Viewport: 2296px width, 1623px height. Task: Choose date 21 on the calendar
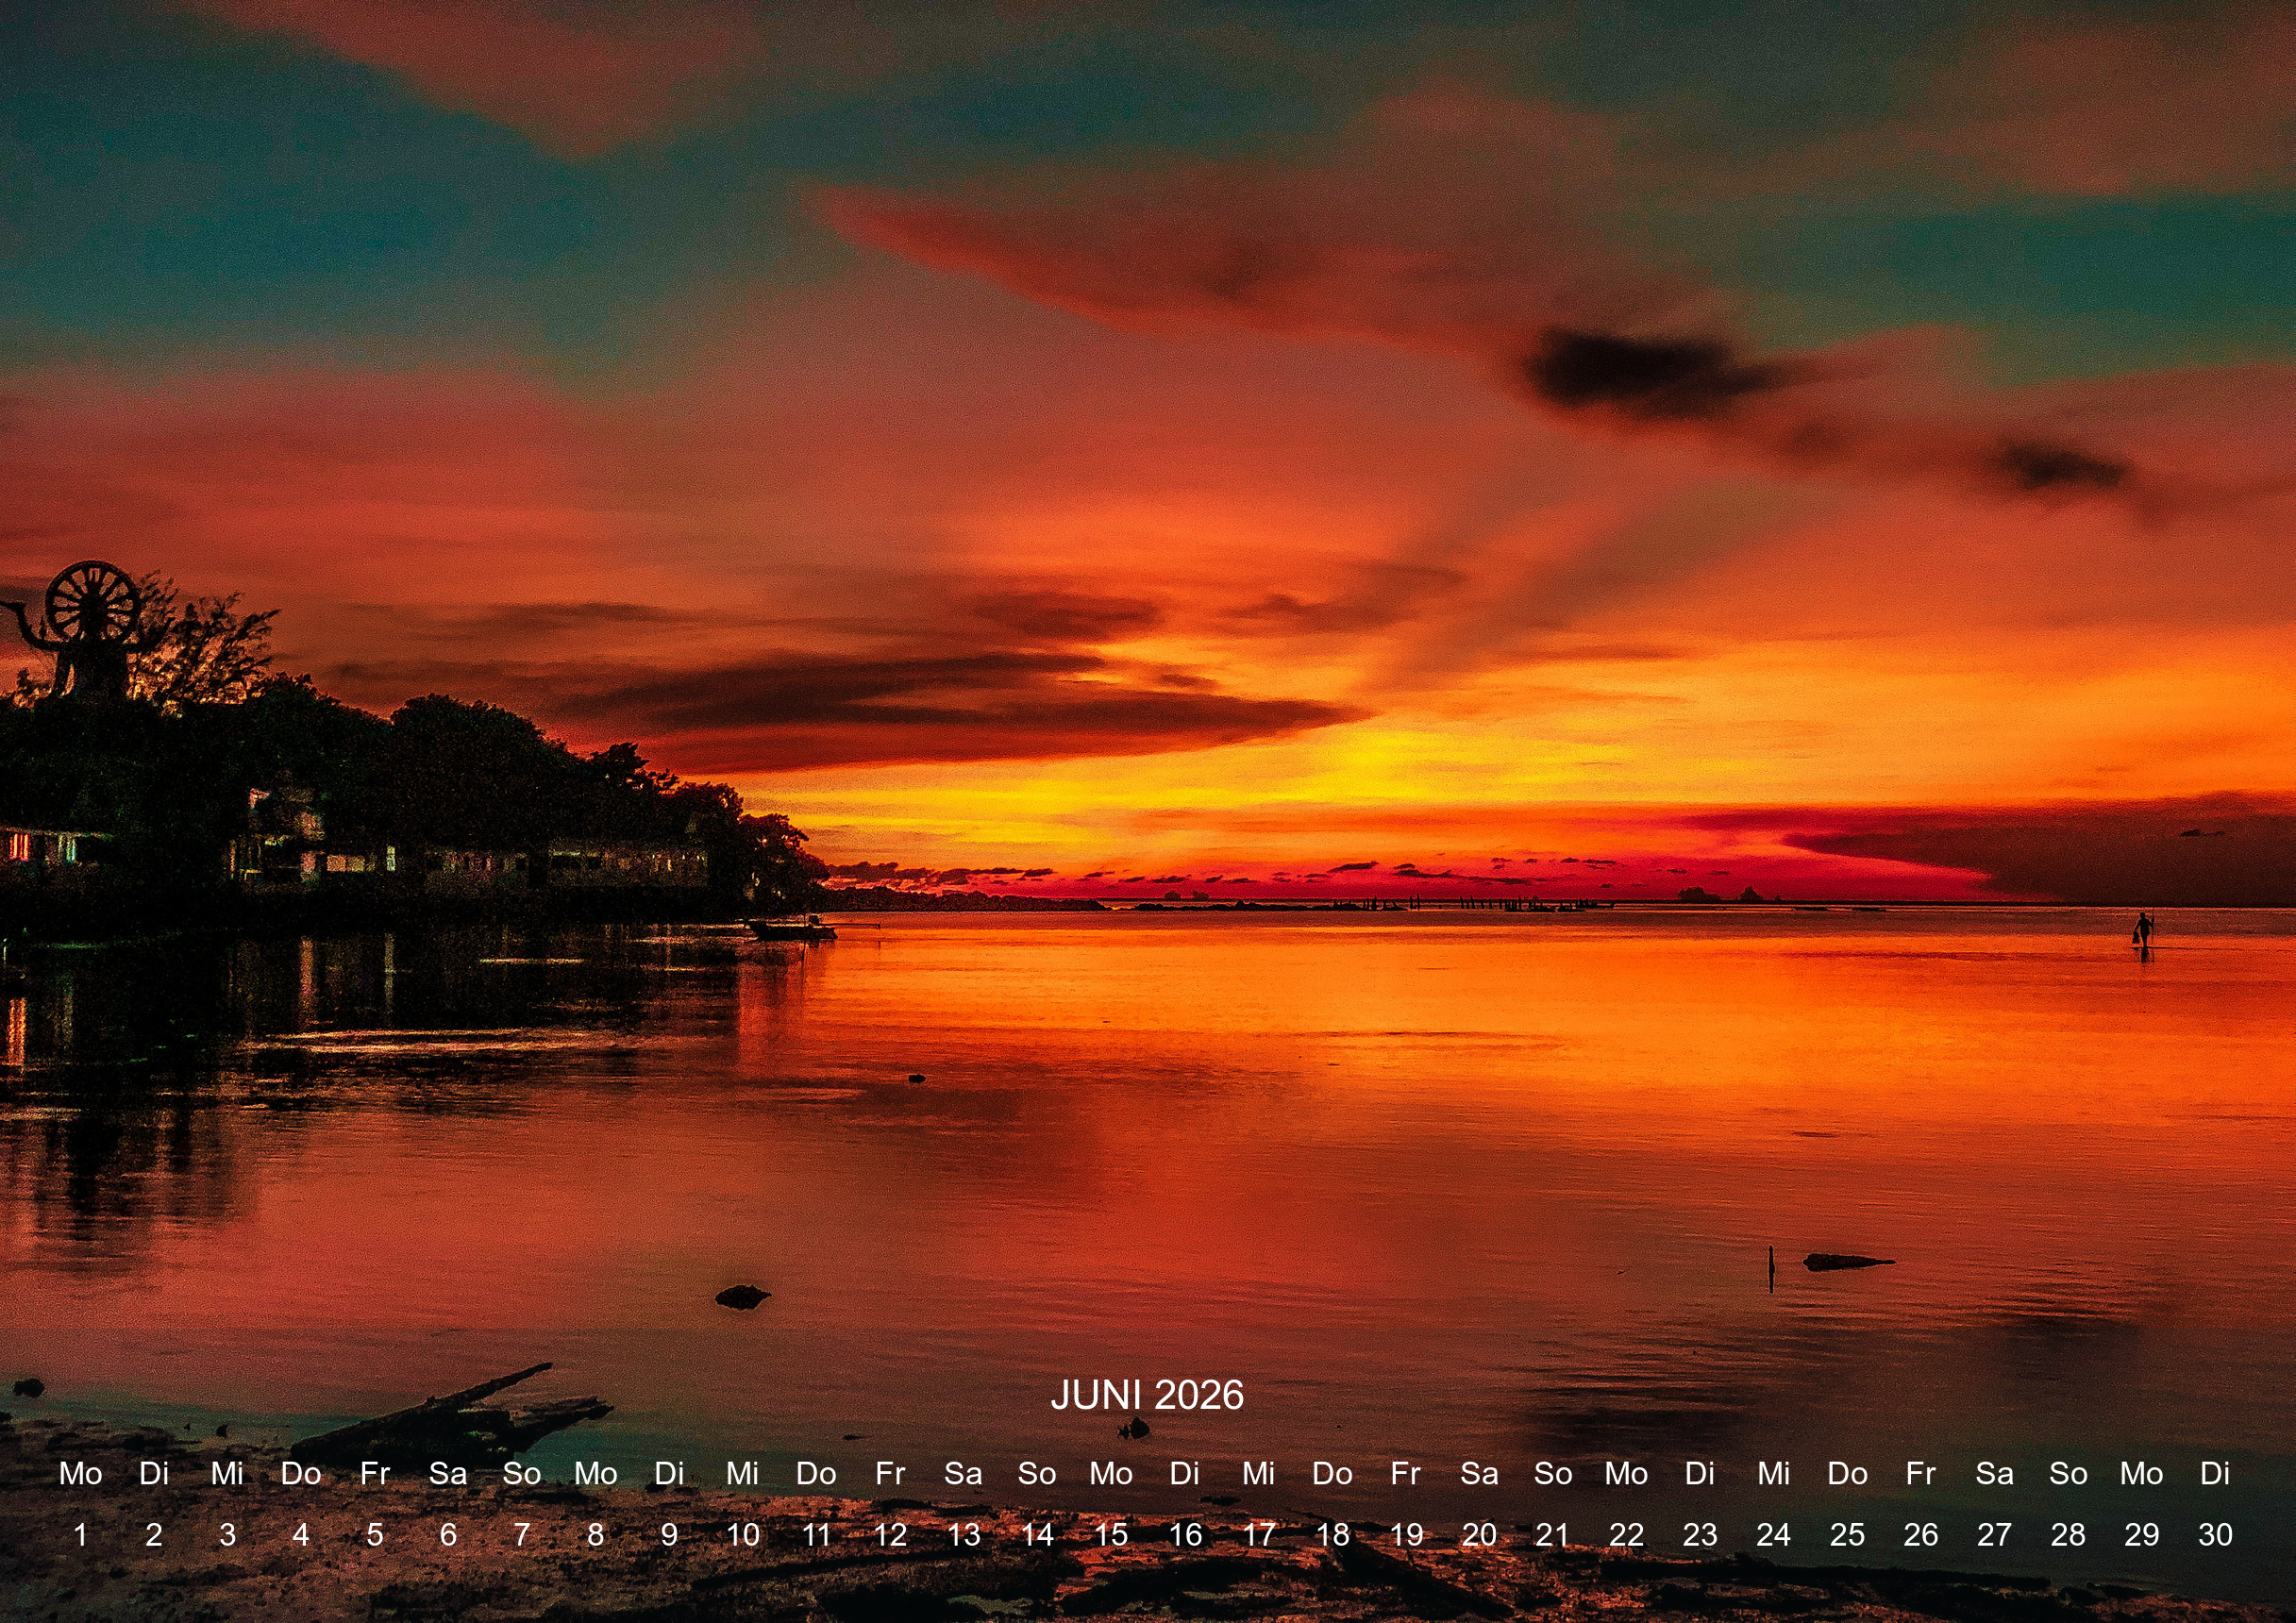coord(1552,1534)
